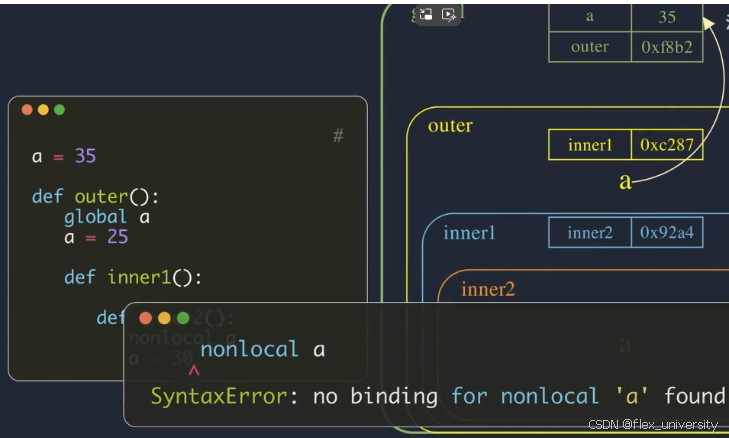Click the word 'SyntaxError' in the message

tap(219, 397)
